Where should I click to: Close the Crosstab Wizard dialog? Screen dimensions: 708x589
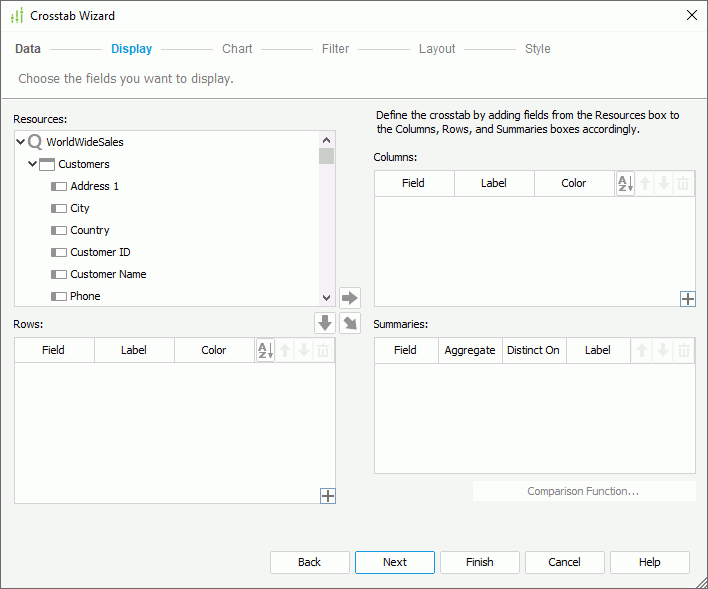[x=691, y=15]
